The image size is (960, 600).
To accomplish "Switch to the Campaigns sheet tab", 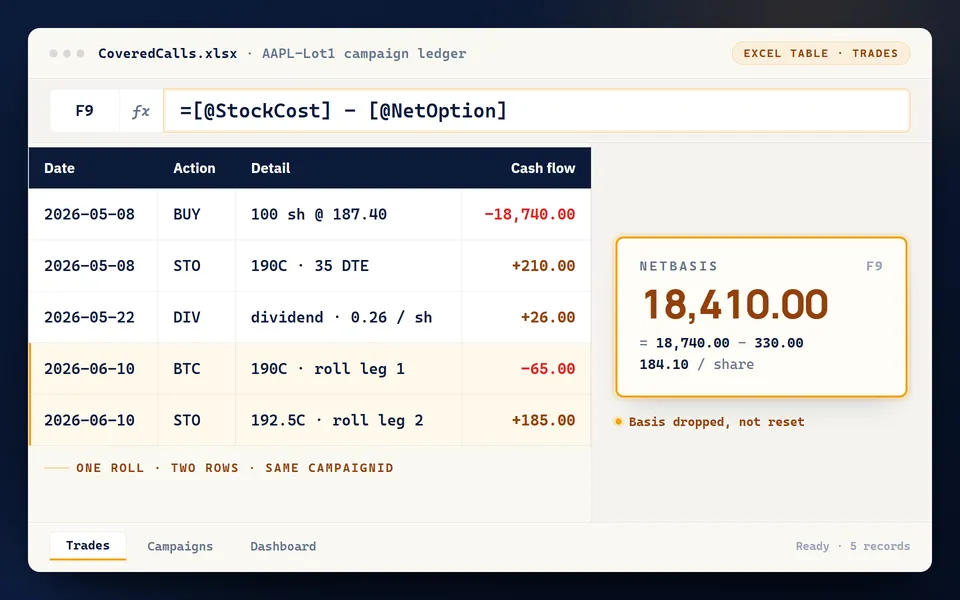I will pos(180,546).
